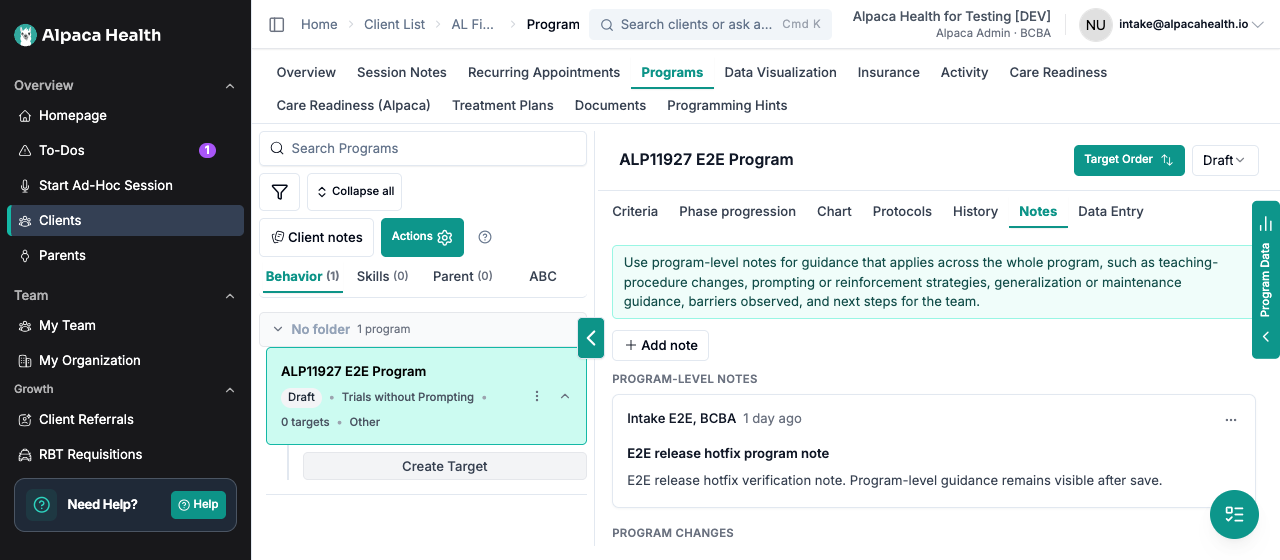Go to the Client List breadcrumb
Screen dimensions: 1280x560
click(395, 25)
